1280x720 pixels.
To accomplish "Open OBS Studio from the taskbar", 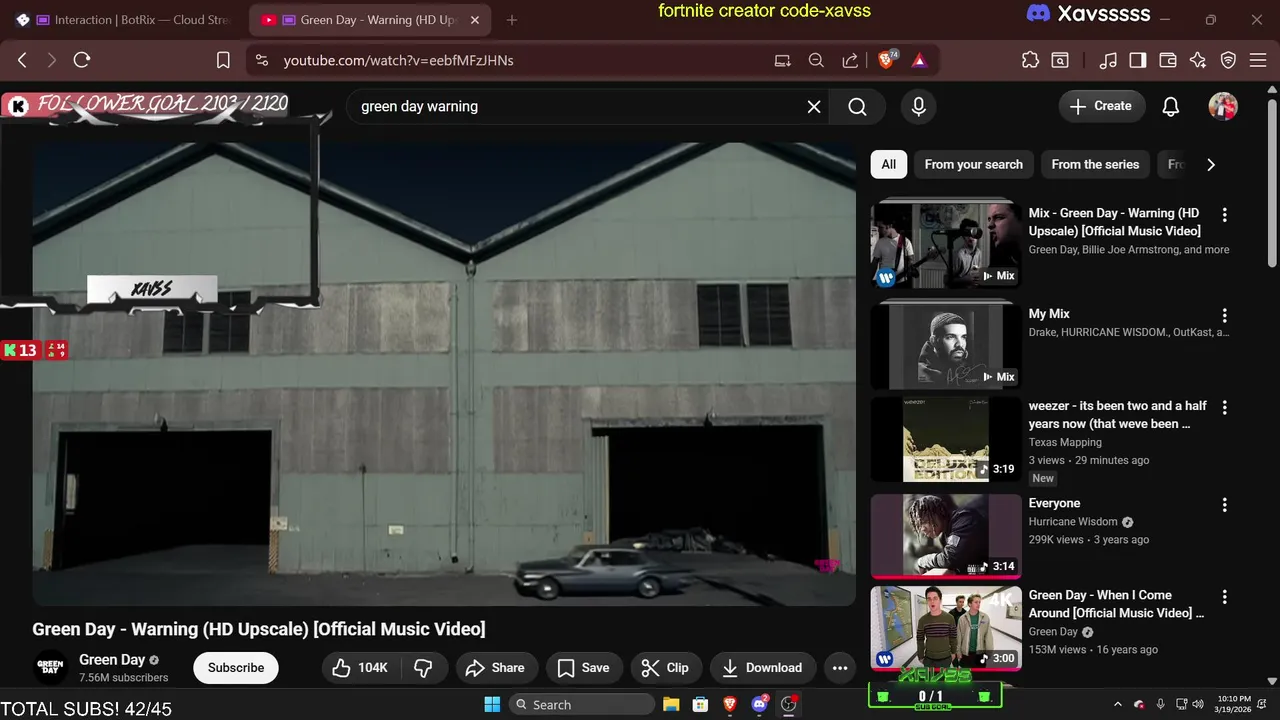I will tap(789, 704).
